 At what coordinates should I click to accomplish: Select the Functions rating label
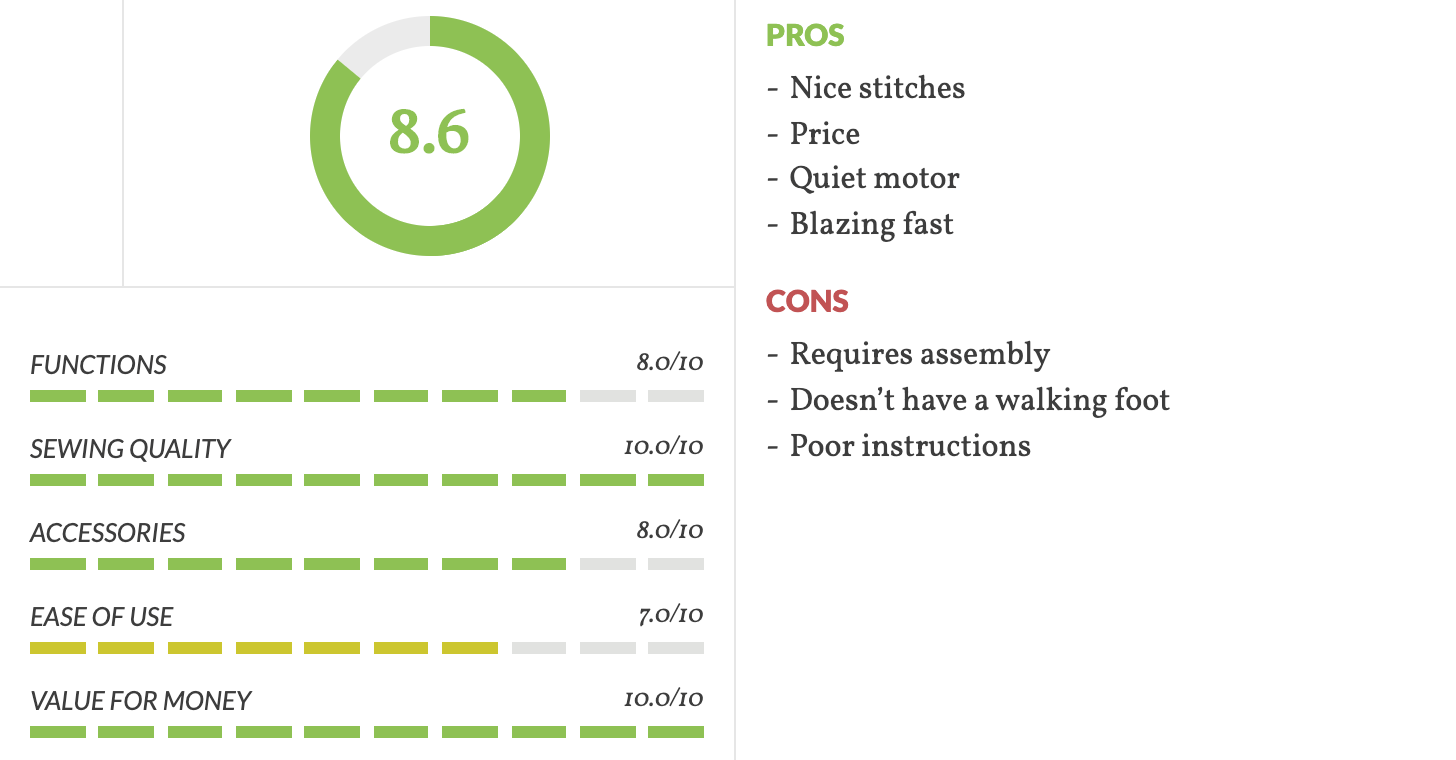tap(99, 365)
